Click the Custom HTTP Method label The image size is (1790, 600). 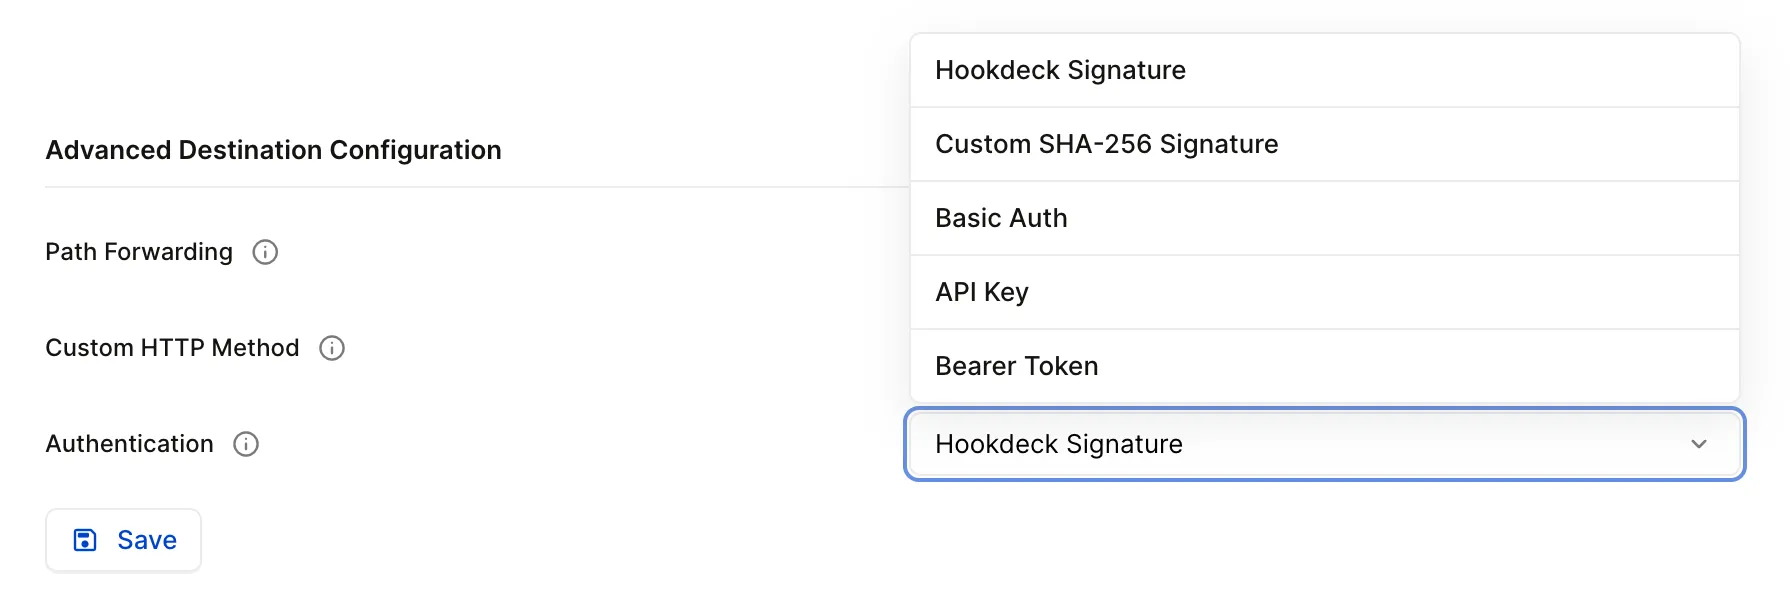pos(171,348)
